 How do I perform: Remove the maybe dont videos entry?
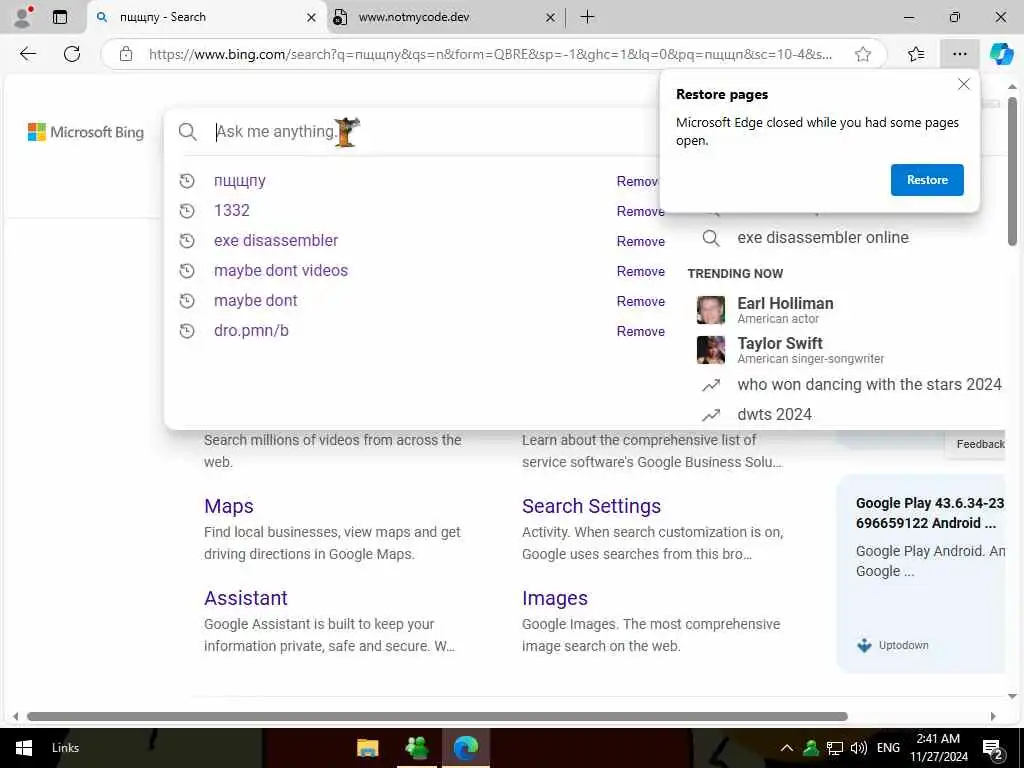(641, 272)
